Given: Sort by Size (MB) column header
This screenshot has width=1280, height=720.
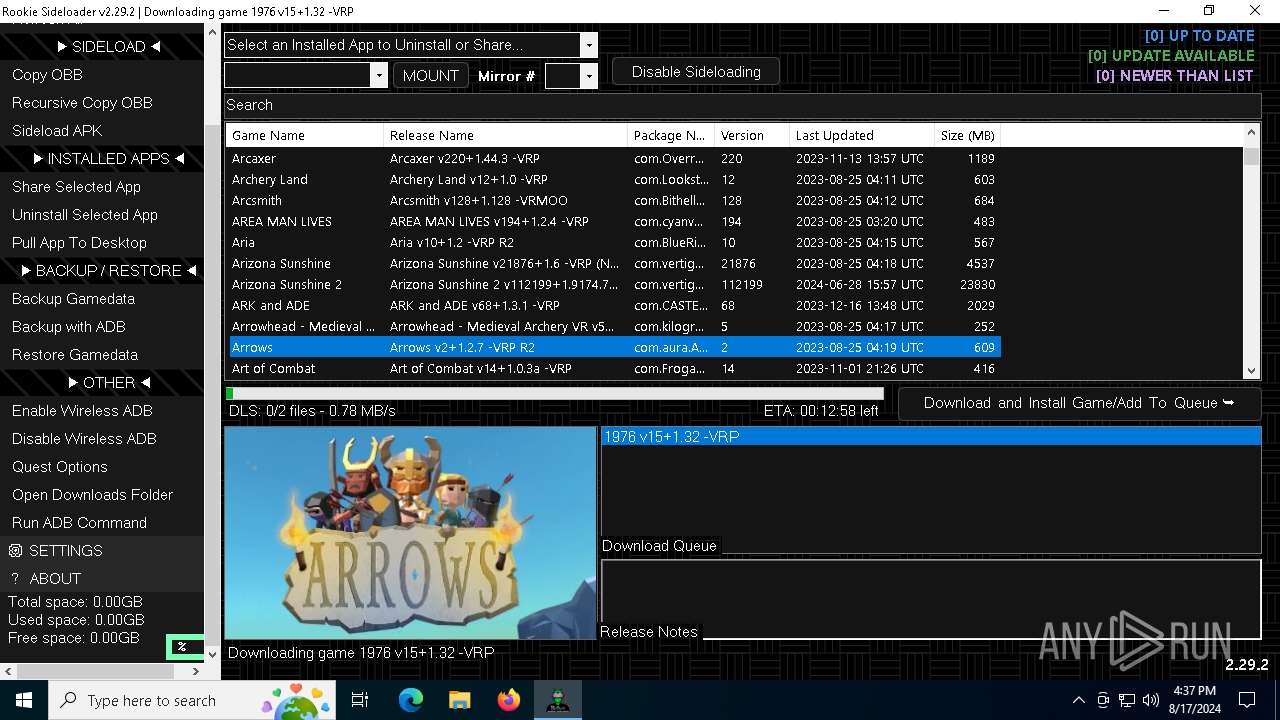Looking at the screenshot, I should click(967, 135).
